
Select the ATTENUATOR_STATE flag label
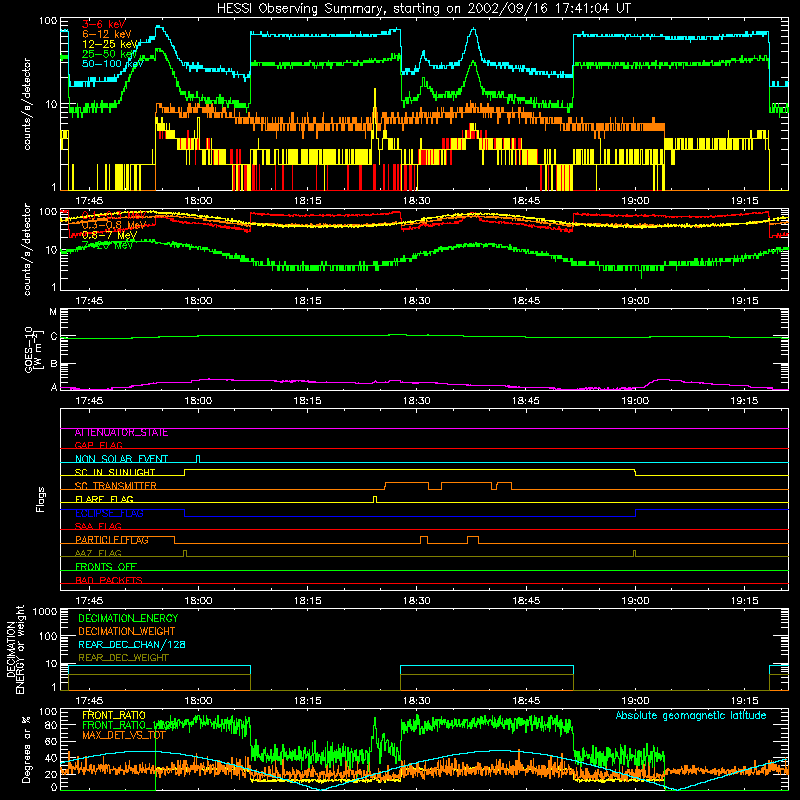click(121, 433)
